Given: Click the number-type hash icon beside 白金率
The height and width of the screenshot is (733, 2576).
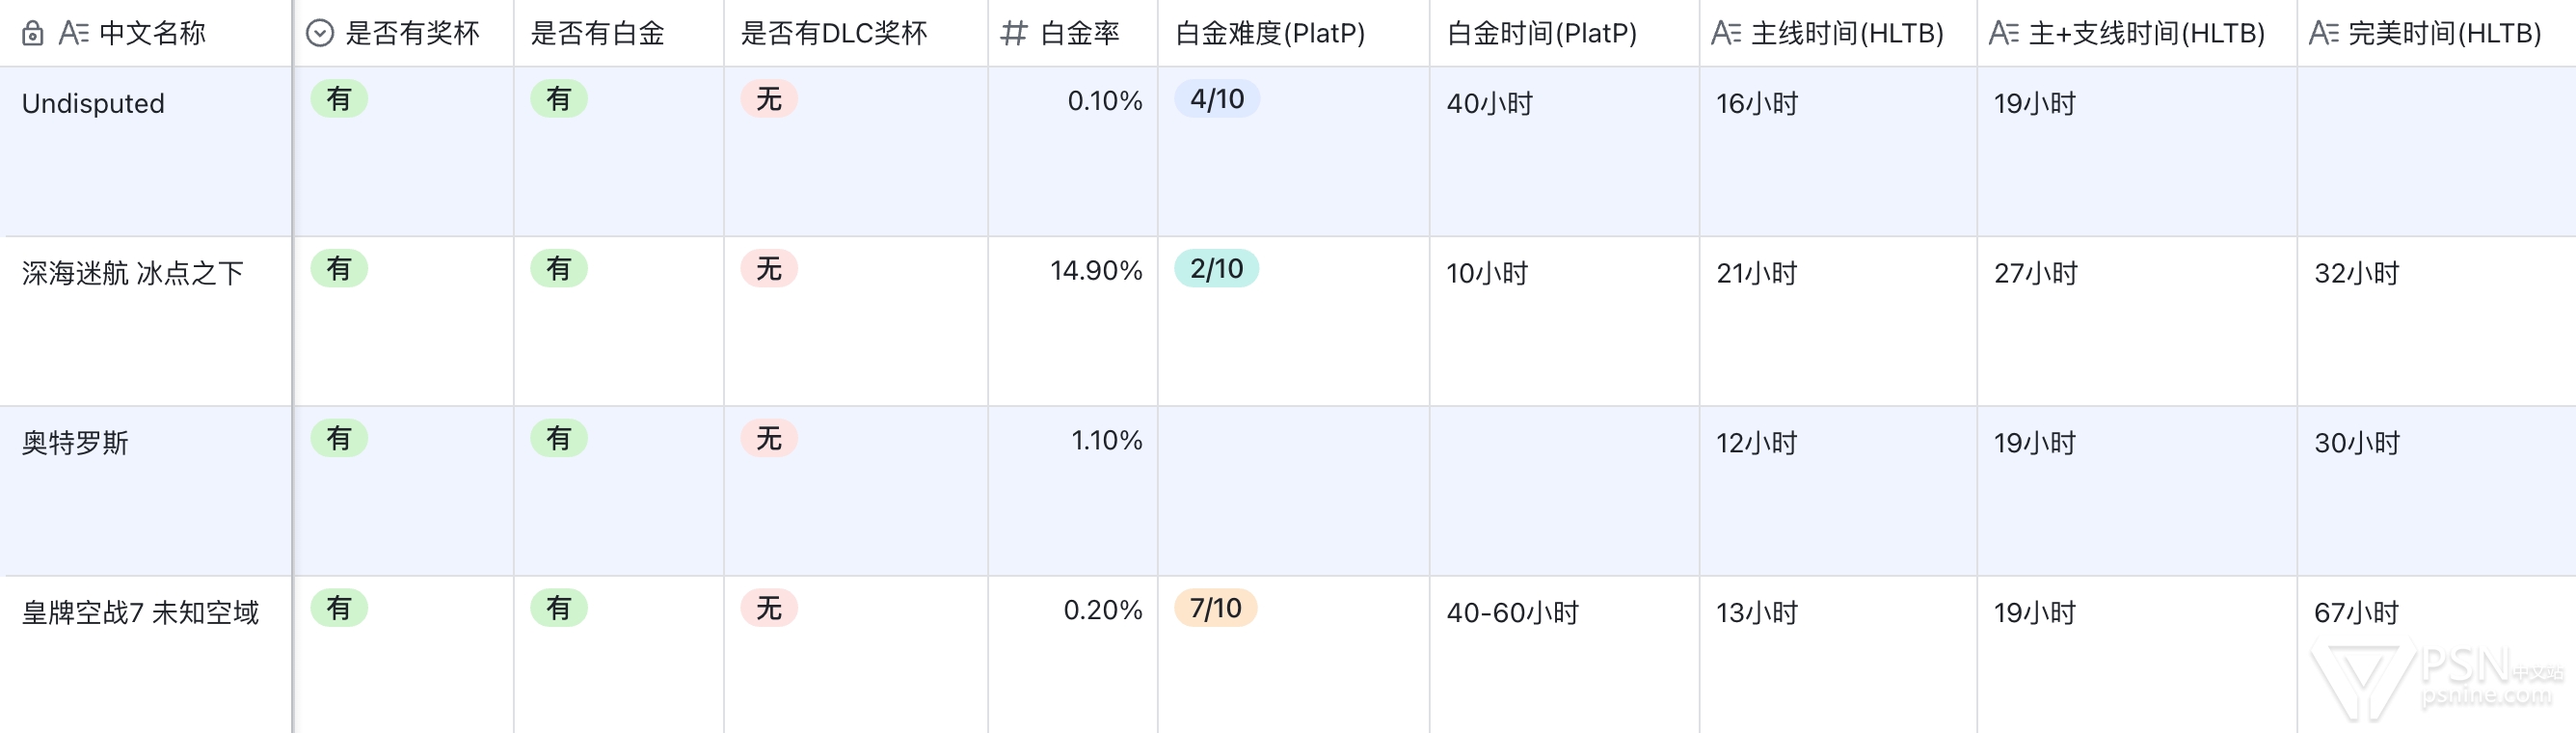Looking at the screenshot, I should pyautogui.click(x=1013, y=34).
